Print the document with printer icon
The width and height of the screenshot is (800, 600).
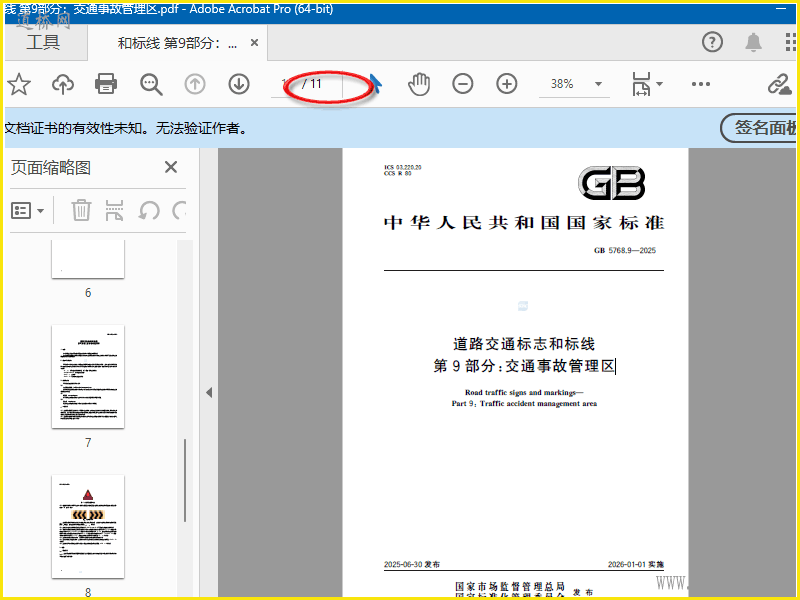pos(106,84)
